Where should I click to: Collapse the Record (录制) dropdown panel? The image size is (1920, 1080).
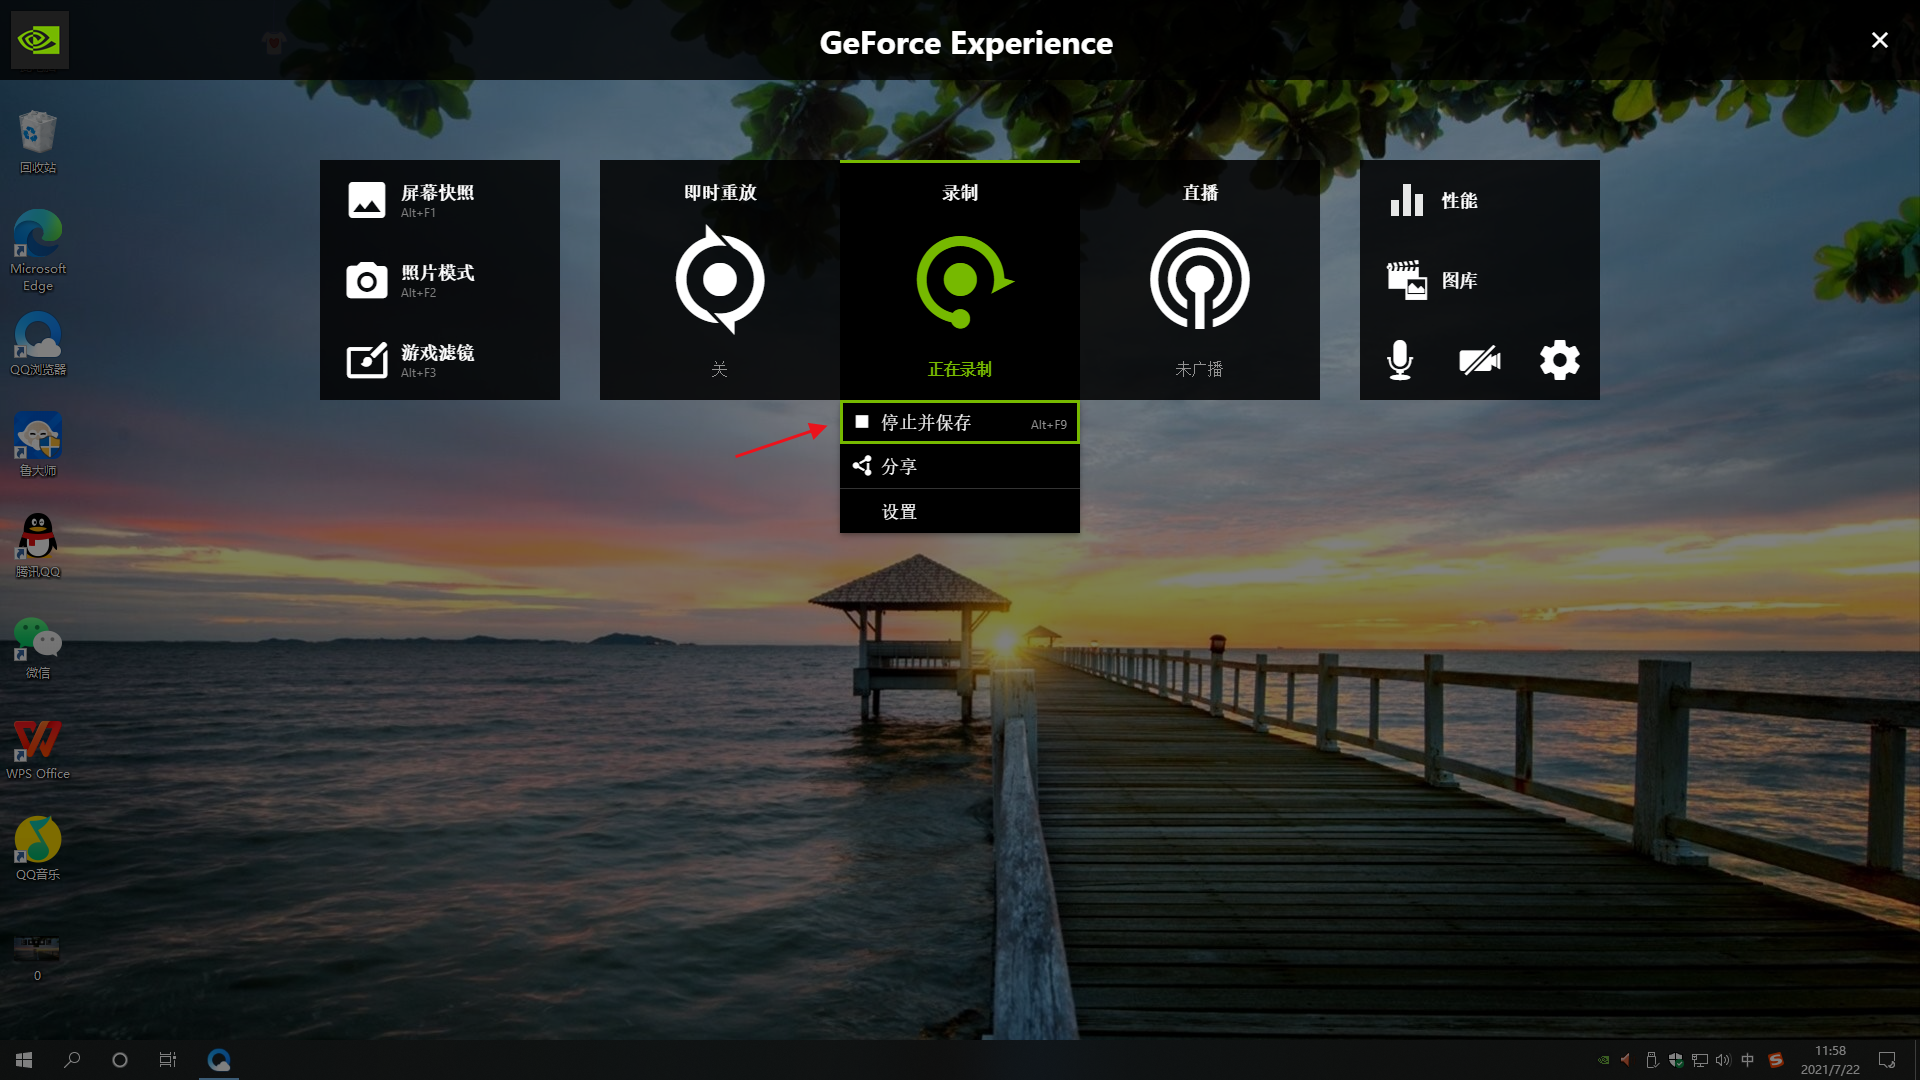pos(960,193)
